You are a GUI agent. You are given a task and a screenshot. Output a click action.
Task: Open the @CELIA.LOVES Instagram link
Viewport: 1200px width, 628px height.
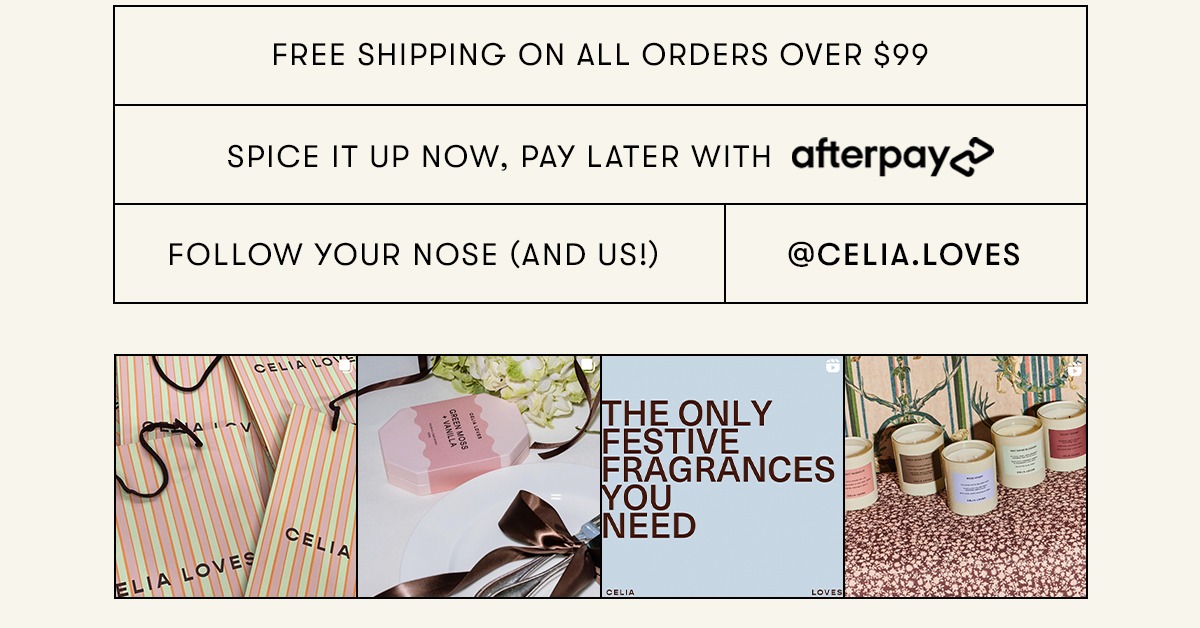[x=905, y=254]
